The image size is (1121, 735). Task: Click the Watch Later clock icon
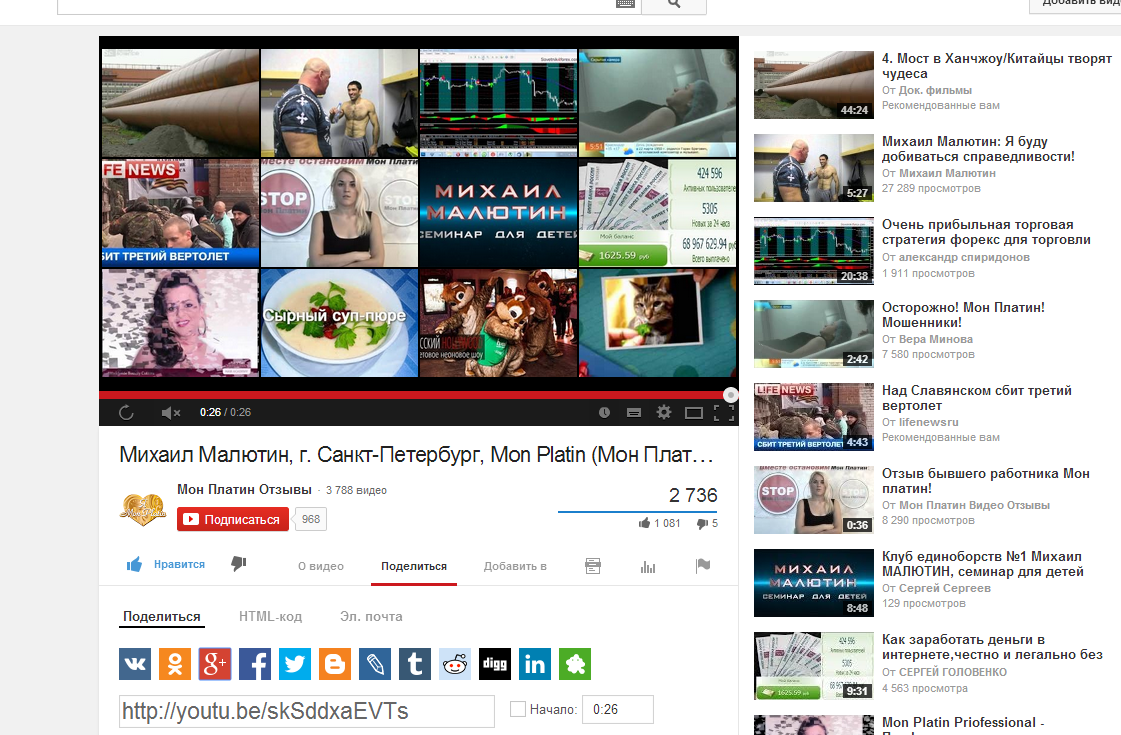pyautogui.click(x=604, y=413)
